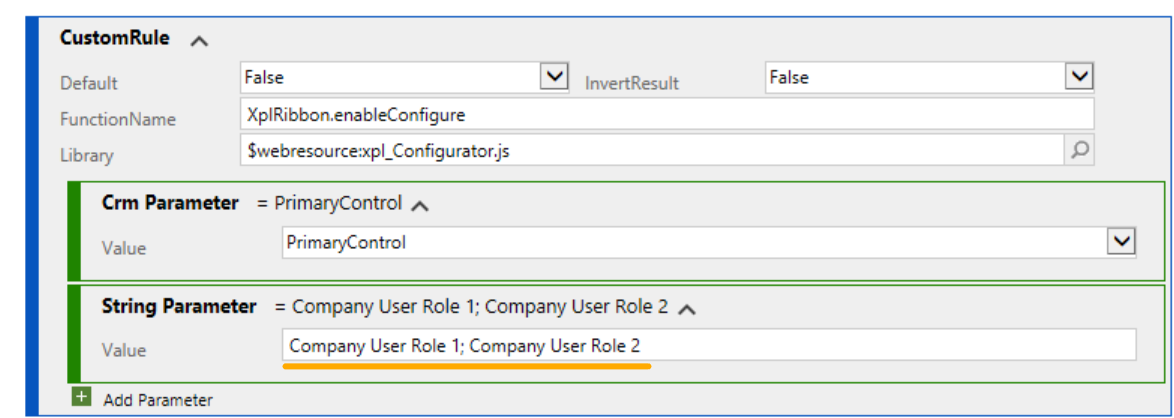
Task: Click the FunctionName input field
Action: point(667,115)
